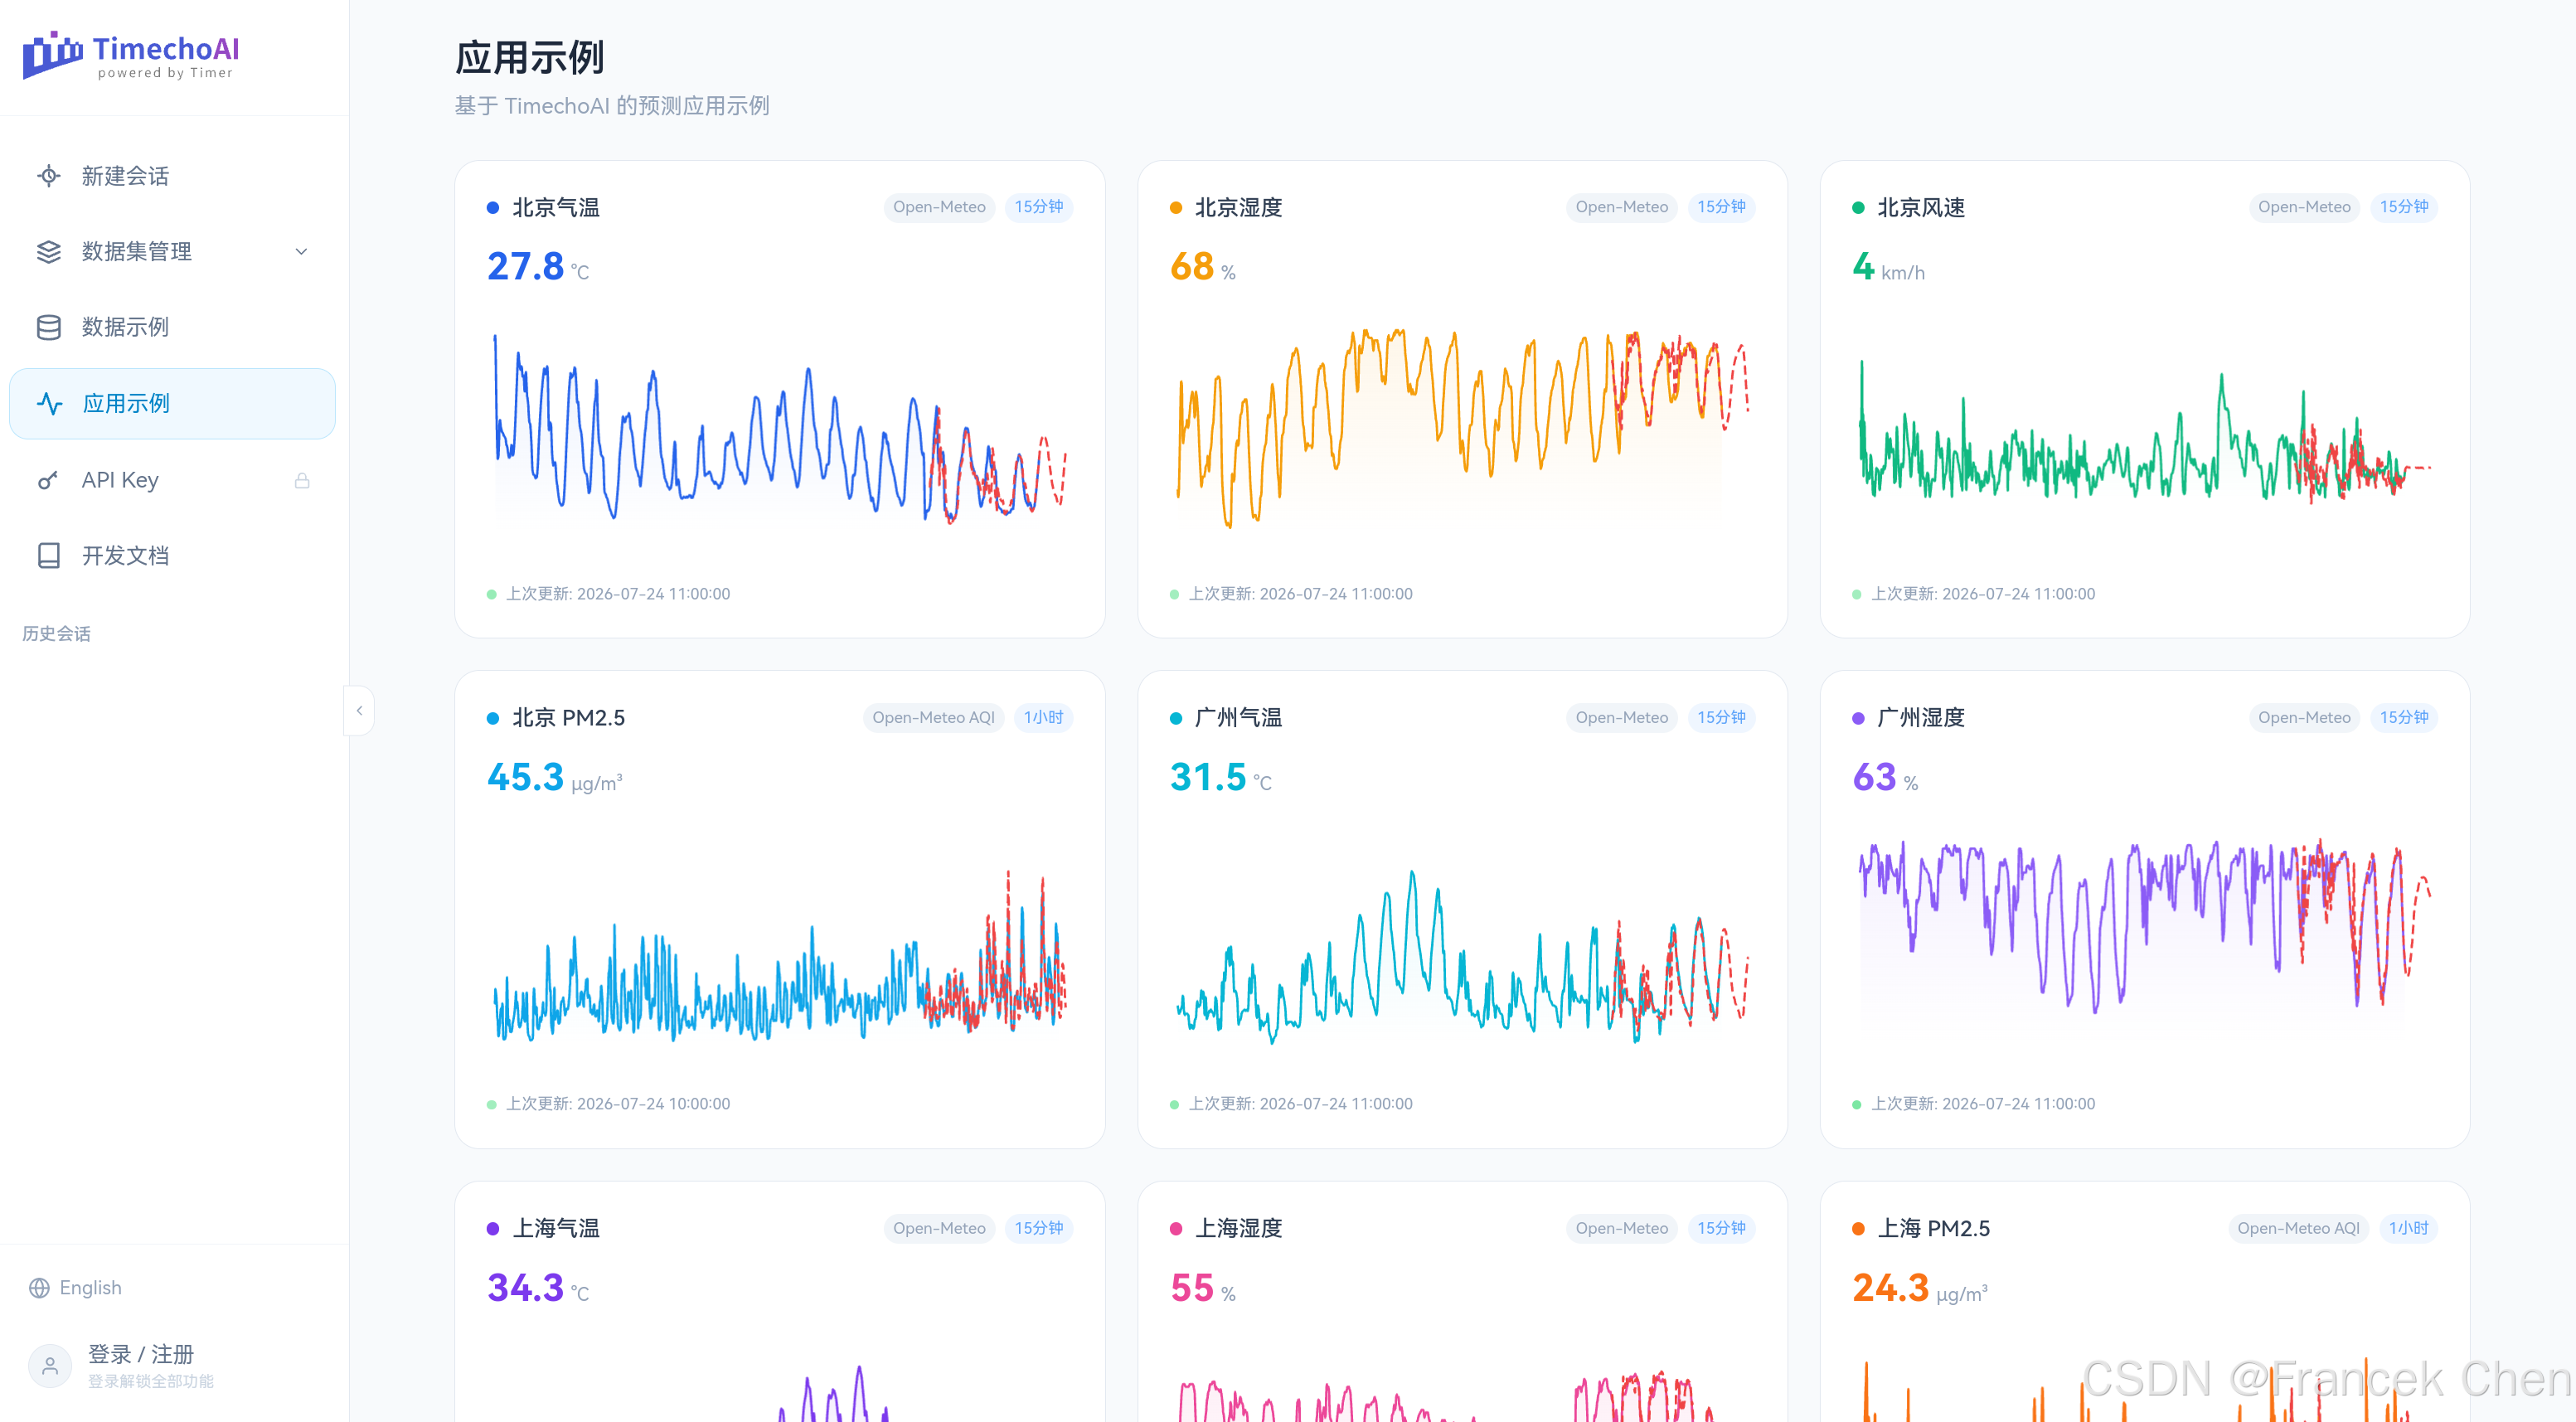Click the API Key key icon
Image resolution: width=2576 pixels, height=1422 pixels.
coord(48,480)
